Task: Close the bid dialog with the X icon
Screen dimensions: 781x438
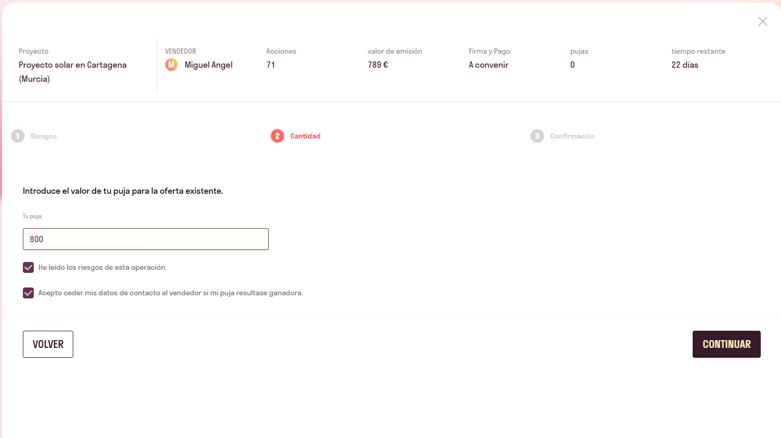Action: (x=762, y=21)
